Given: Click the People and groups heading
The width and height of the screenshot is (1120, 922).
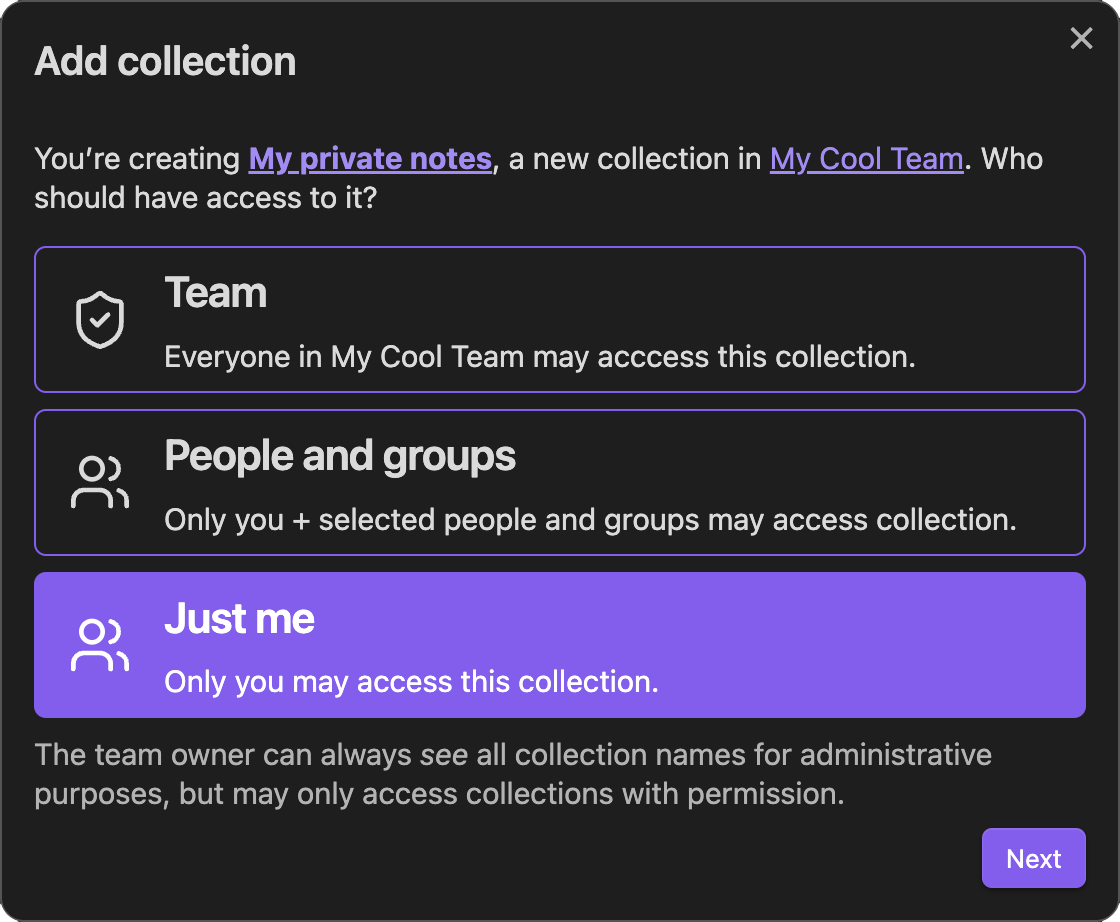Looking at the screenshot, I should coord(339,456).
